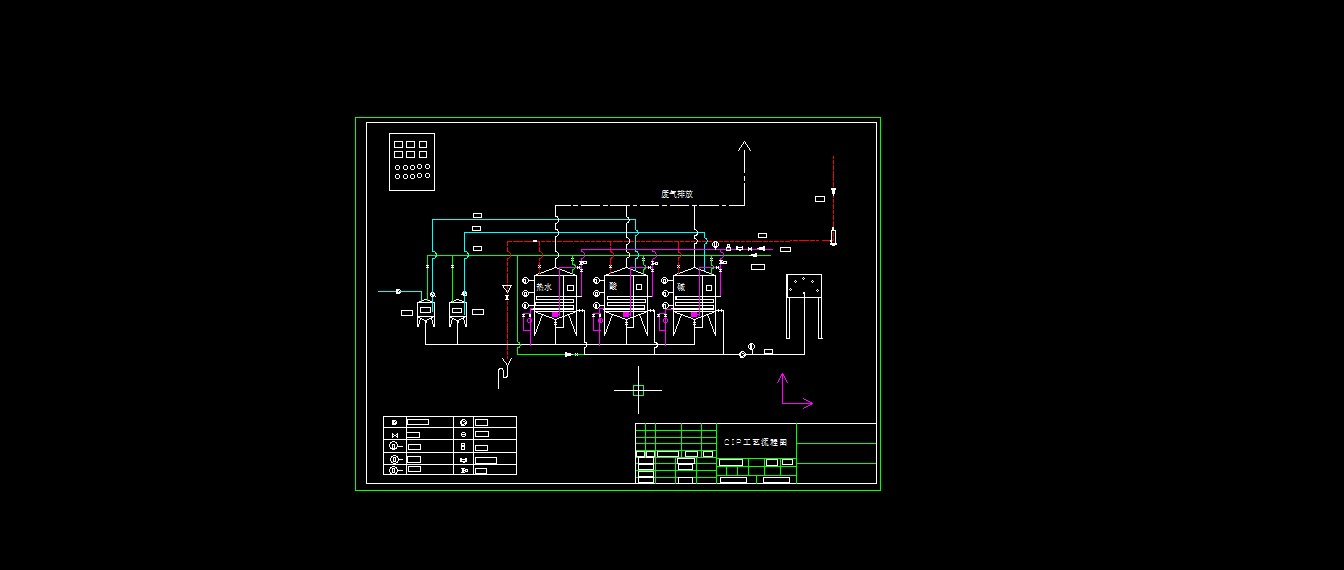Viewport: 1344px width, 570px height.
Task: Click the 废气排放 text label
Action: 677,194
